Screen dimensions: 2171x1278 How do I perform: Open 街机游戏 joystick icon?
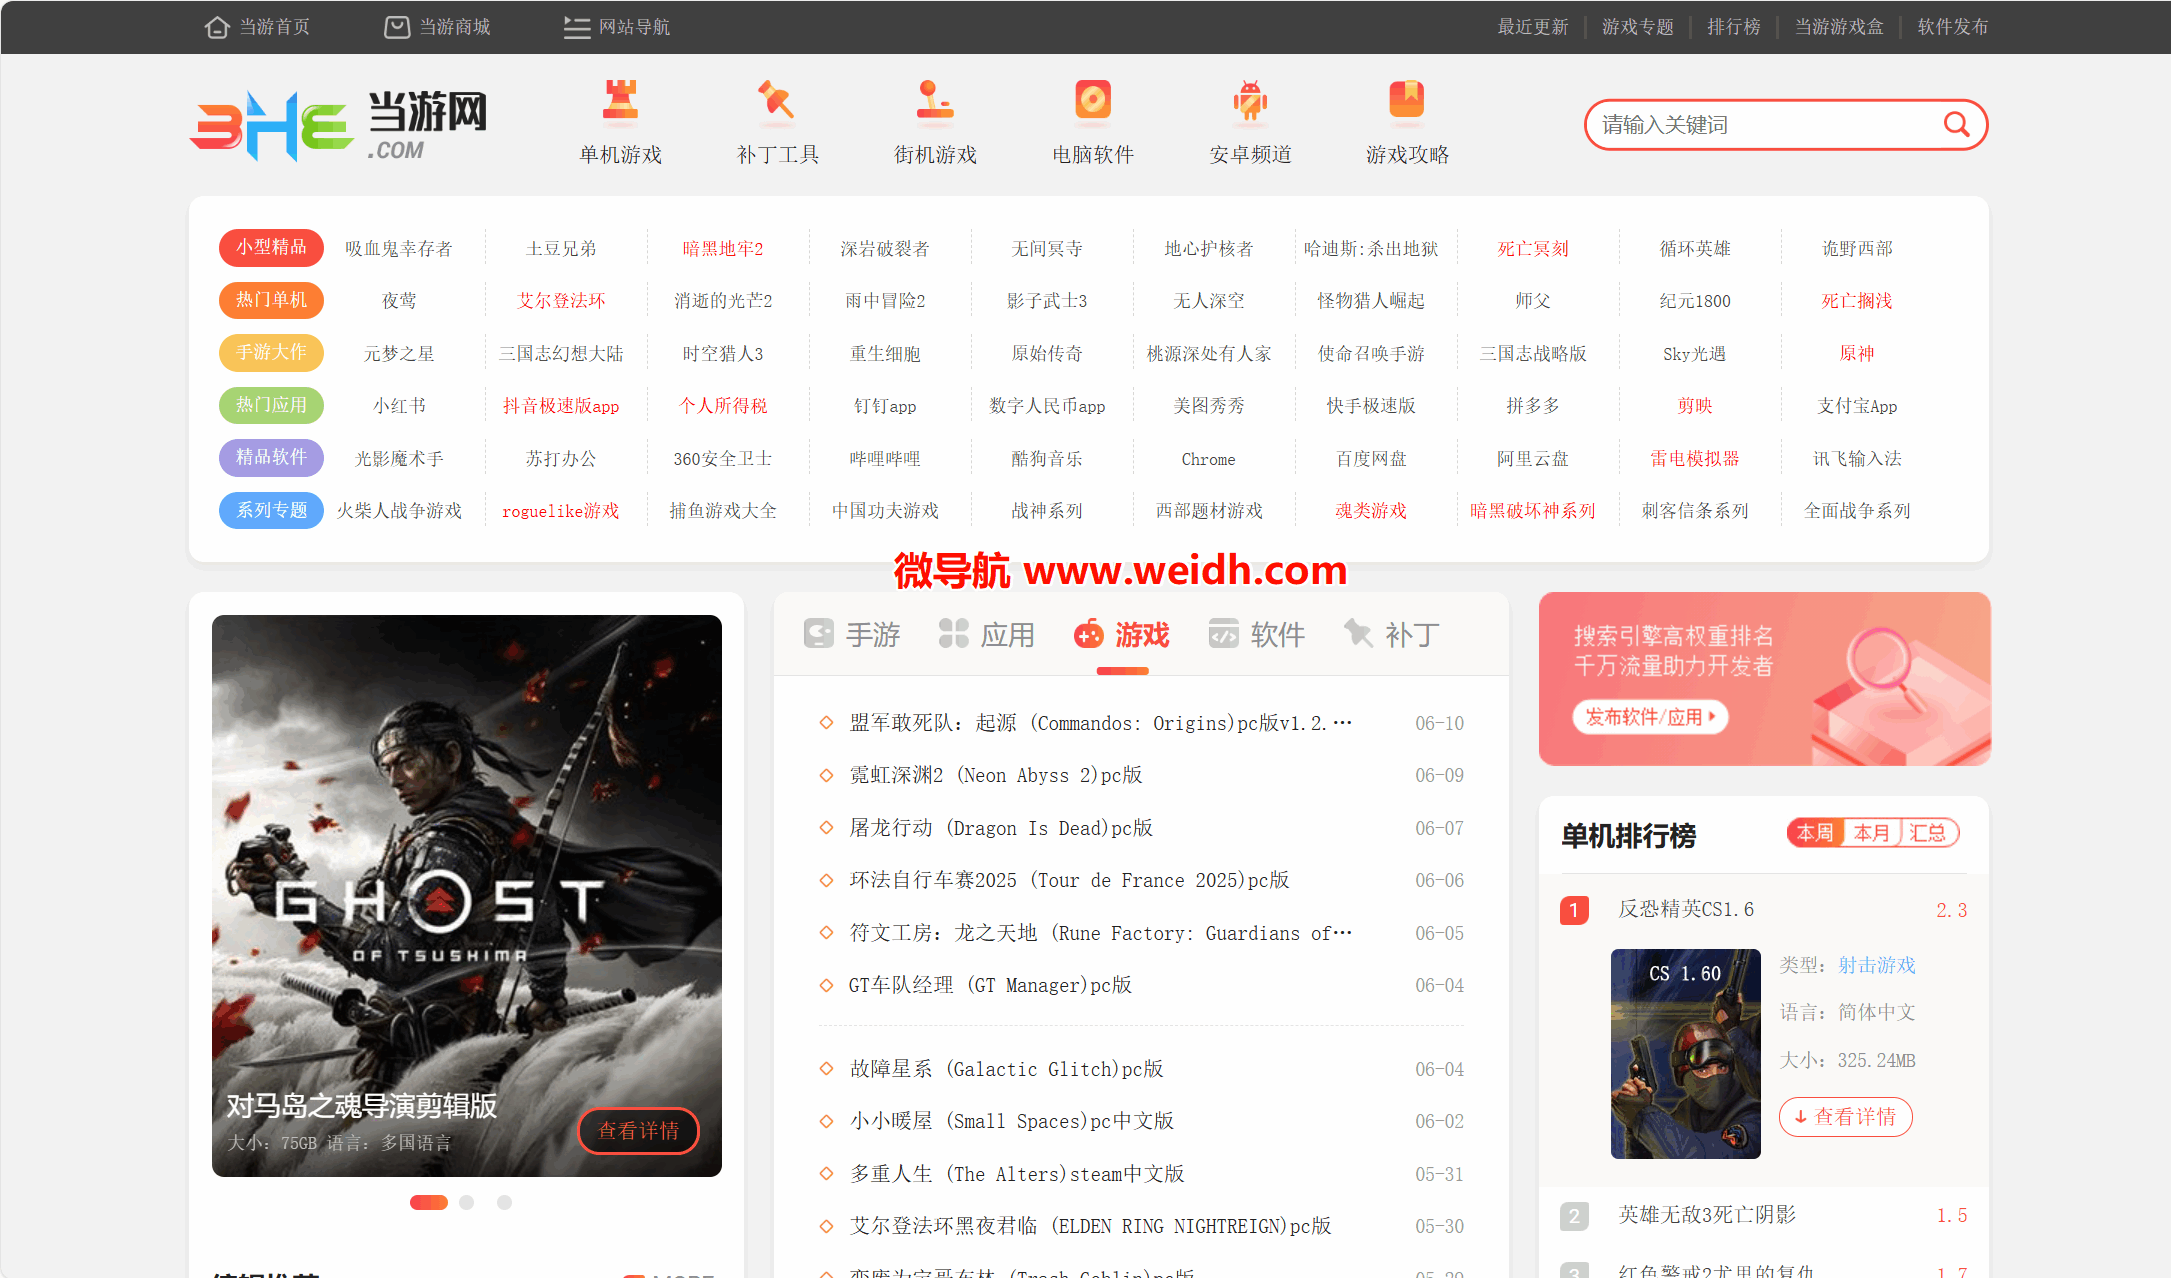[934, 101]
